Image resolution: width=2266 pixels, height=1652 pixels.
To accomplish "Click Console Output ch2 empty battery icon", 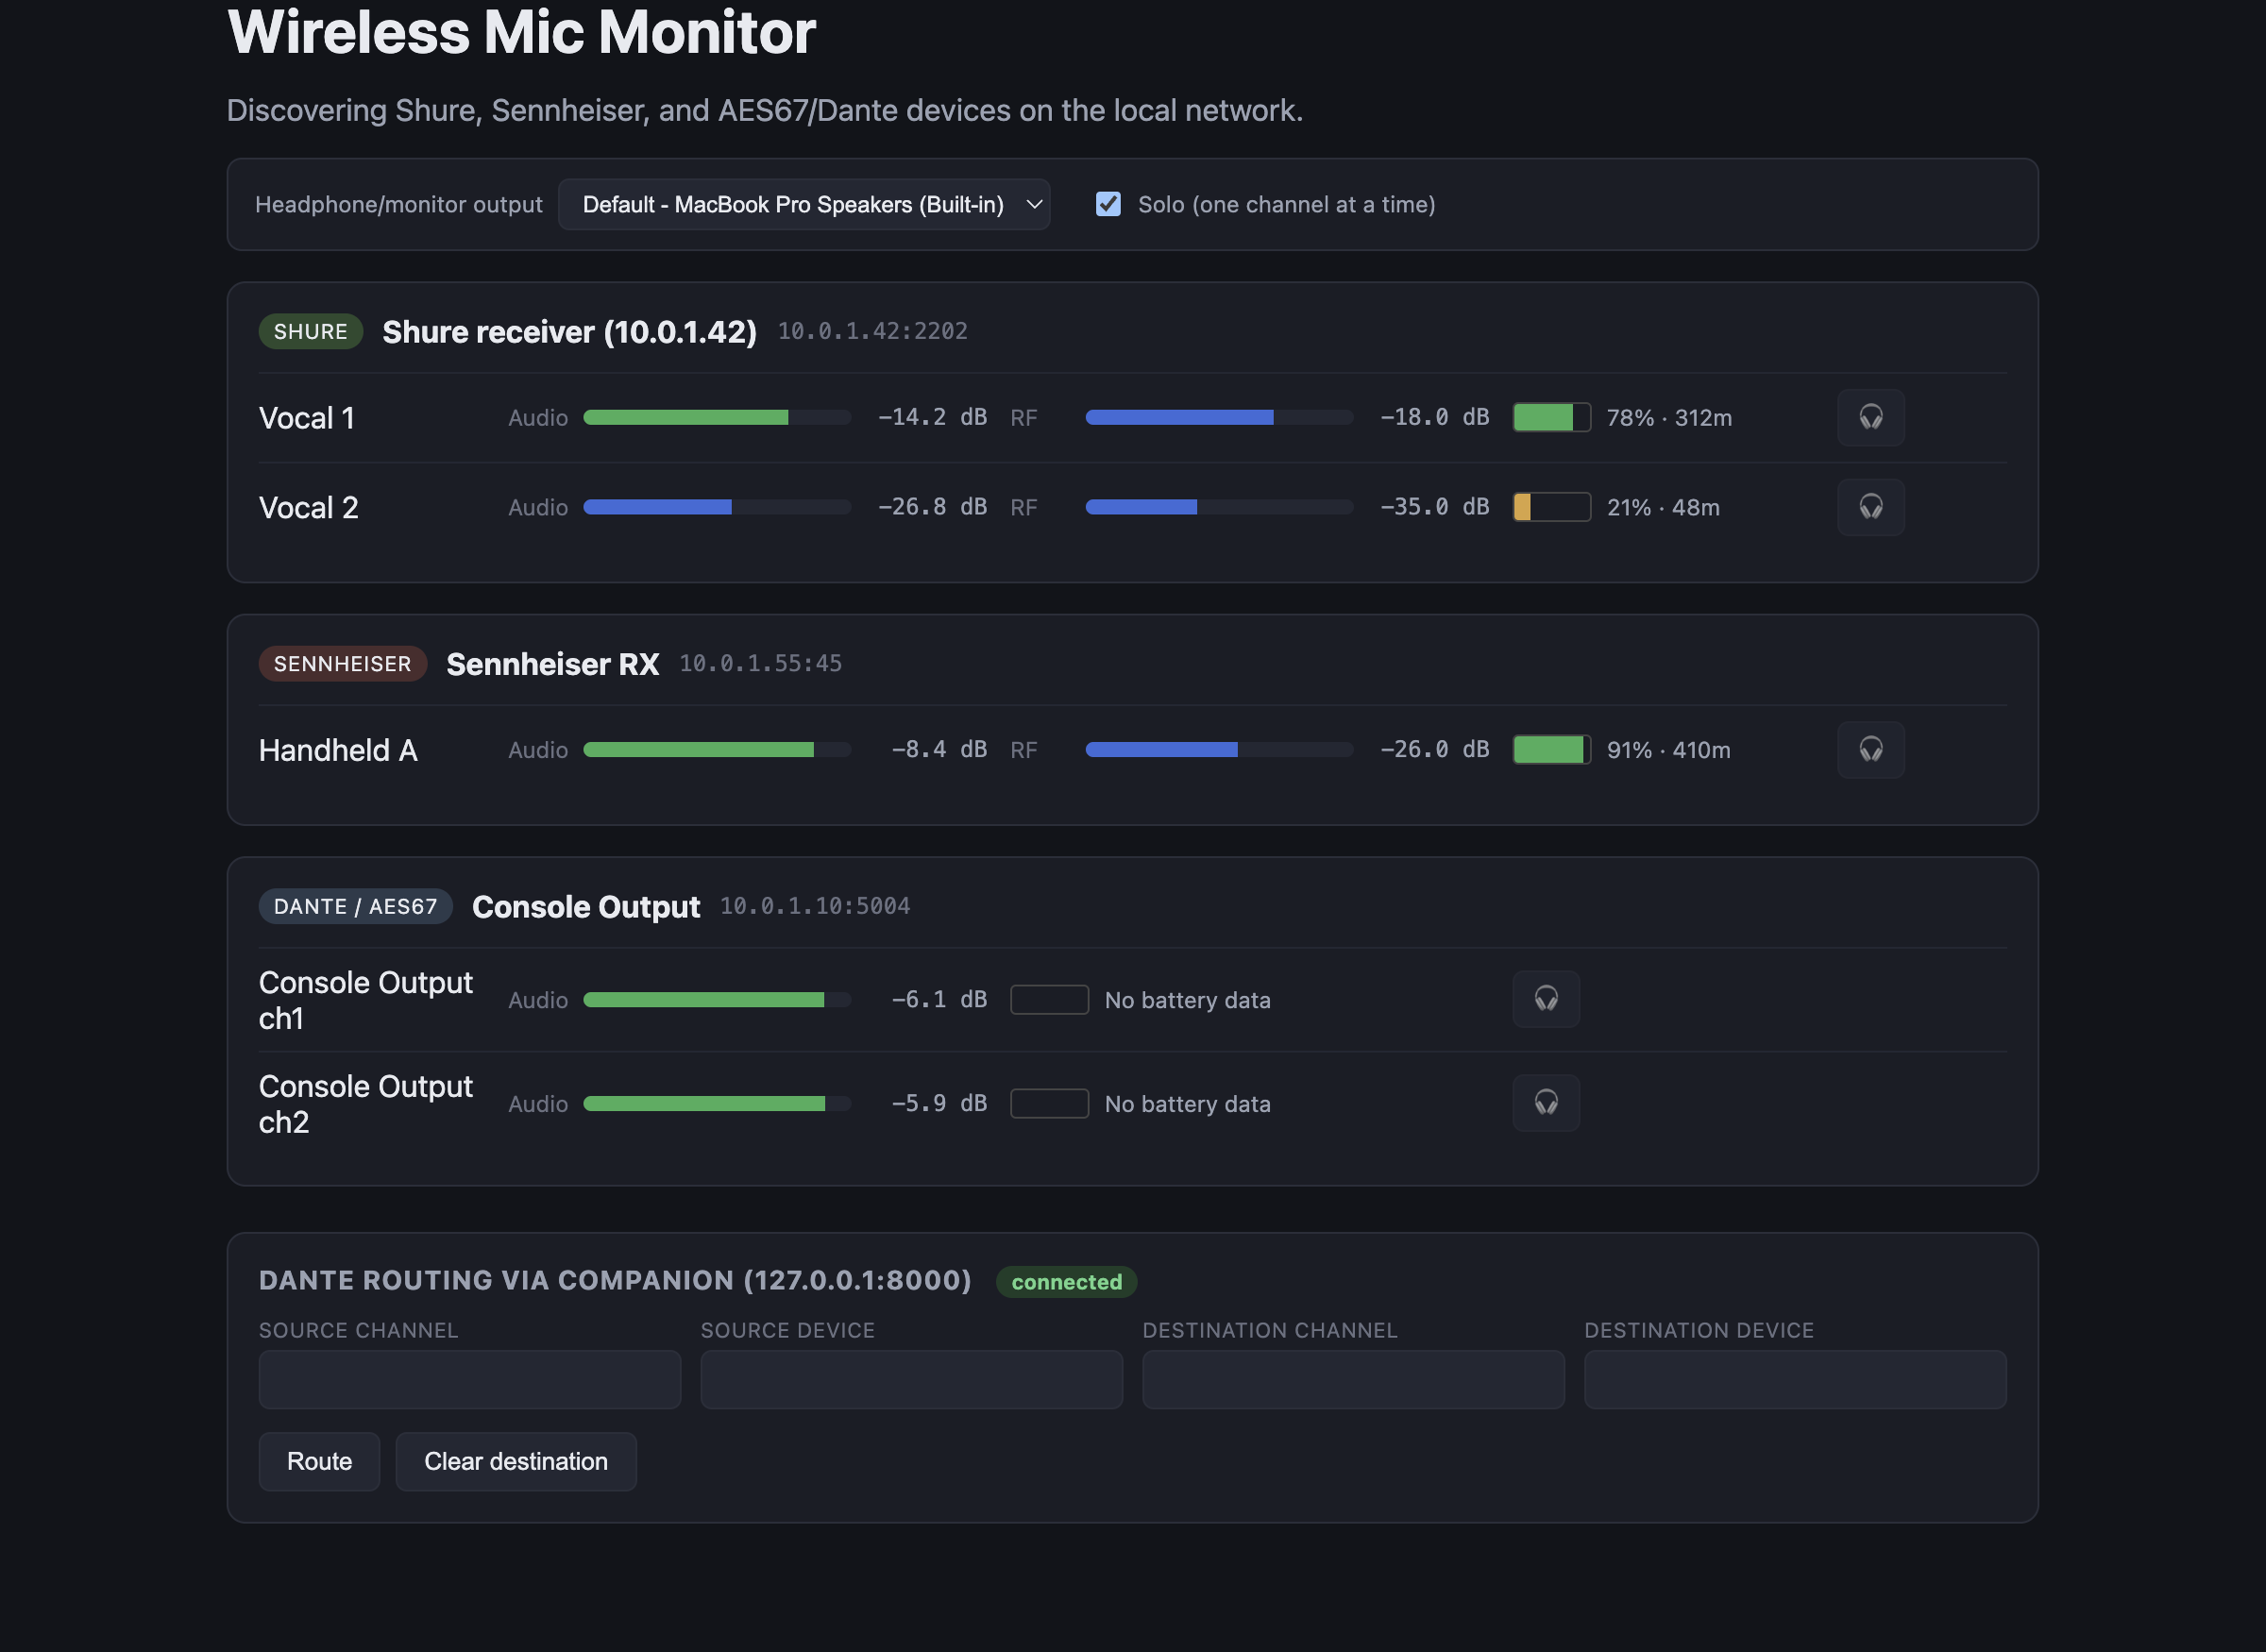I will [1049, 1104].
